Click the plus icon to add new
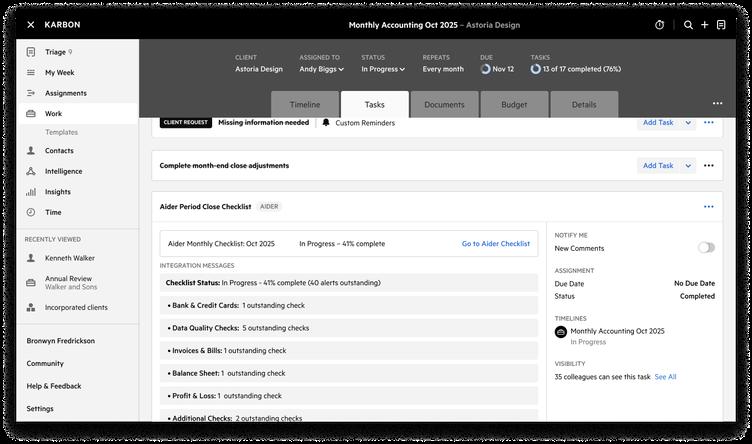Screen dimensions: 752x444 click(x=704, y=25)
